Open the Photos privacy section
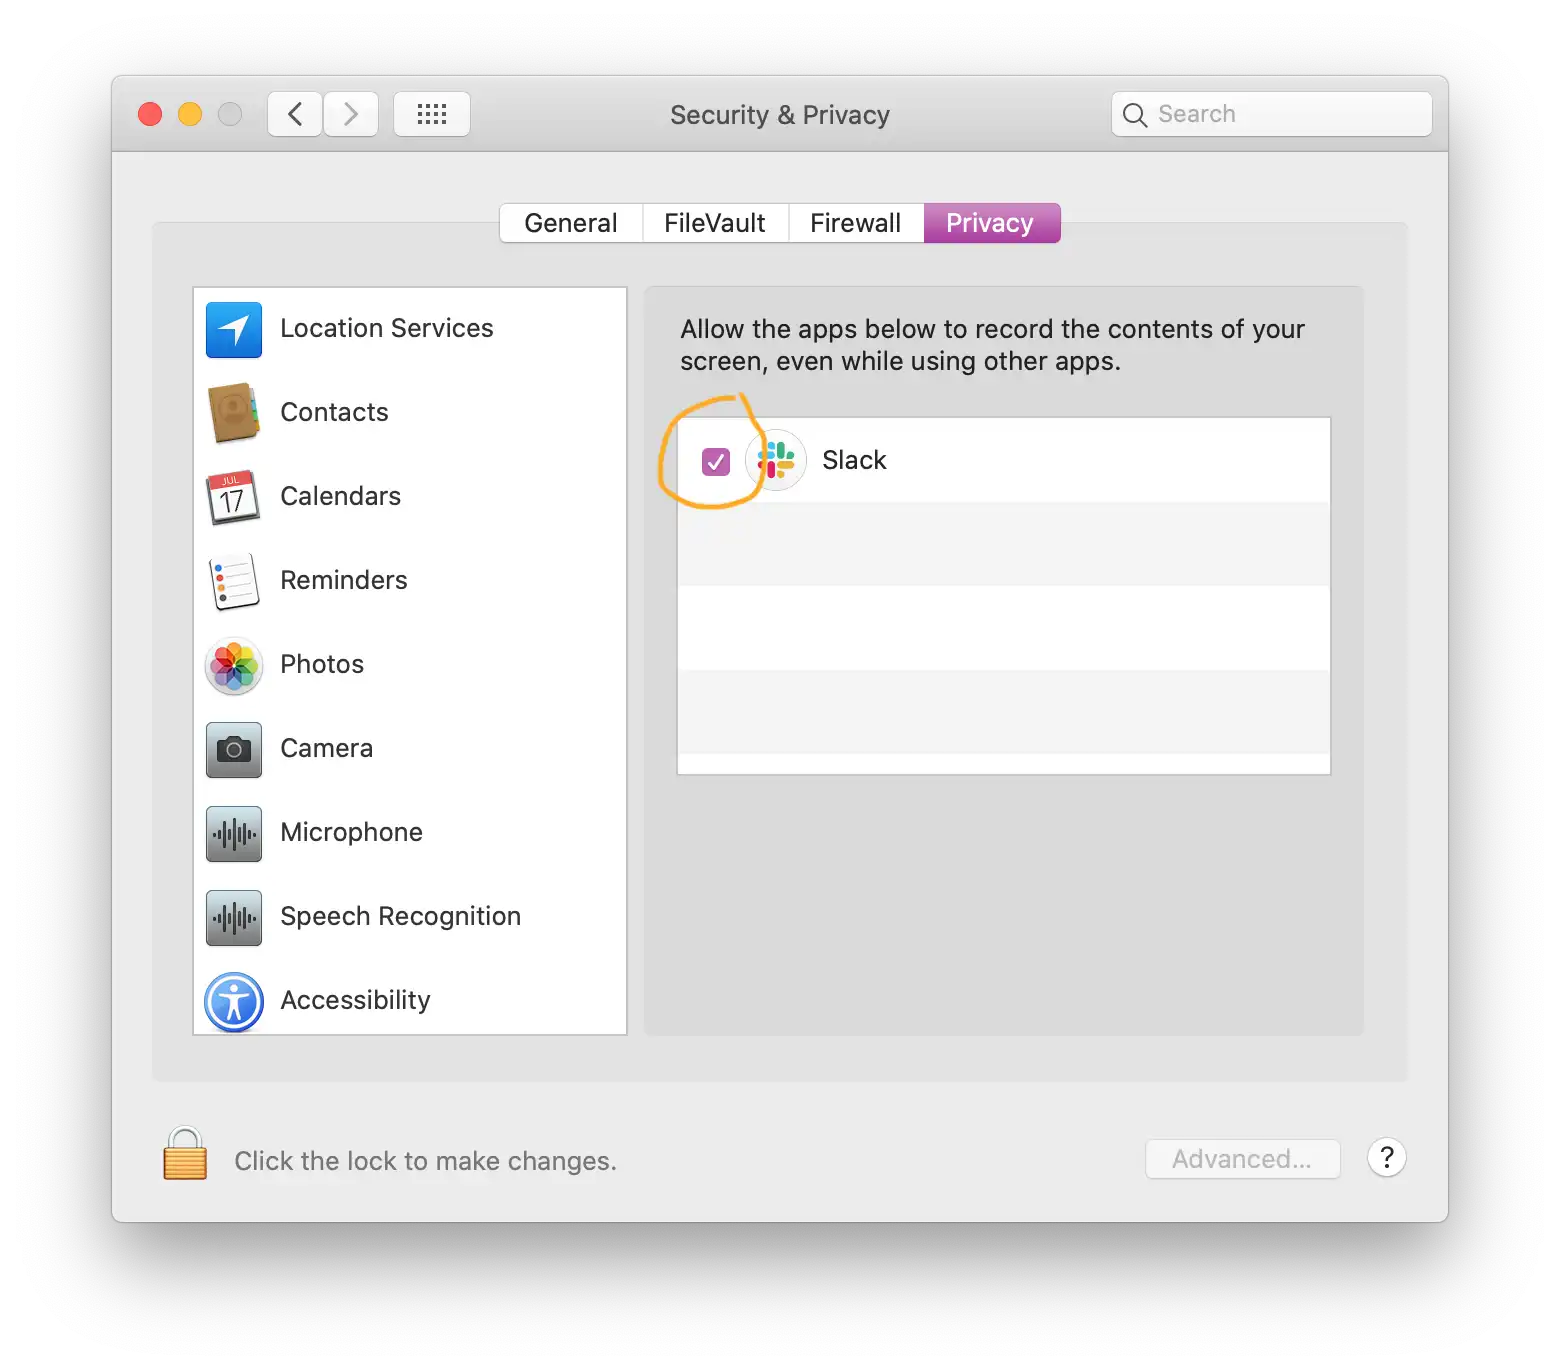 click(233, 665)
